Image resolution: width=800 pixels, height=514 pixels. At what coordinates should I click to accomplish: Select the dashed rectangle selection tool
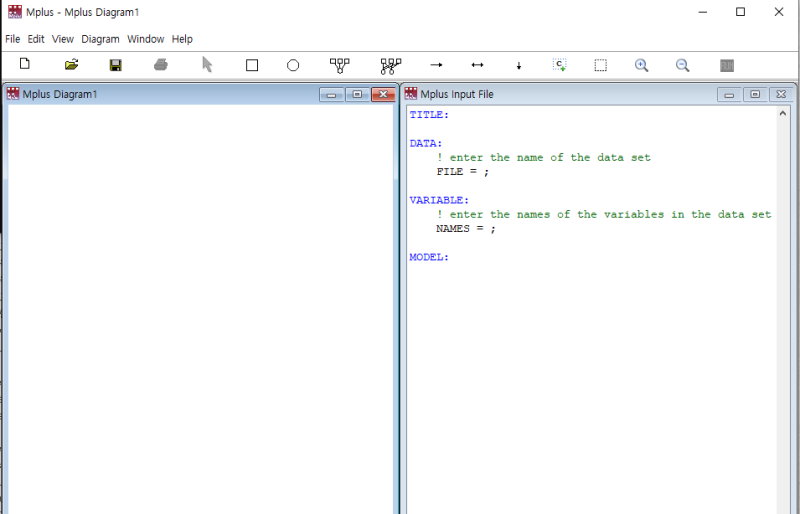click(x=600, y=65)
